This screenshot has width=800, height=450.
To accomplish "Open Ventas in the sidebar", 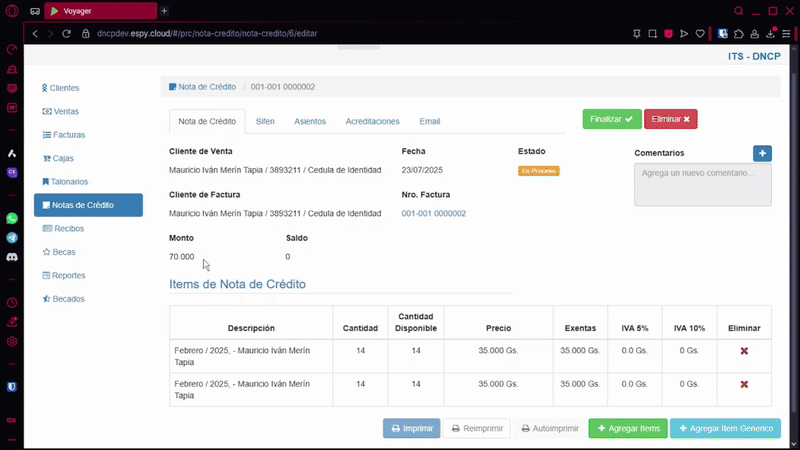I will (60, 111).
